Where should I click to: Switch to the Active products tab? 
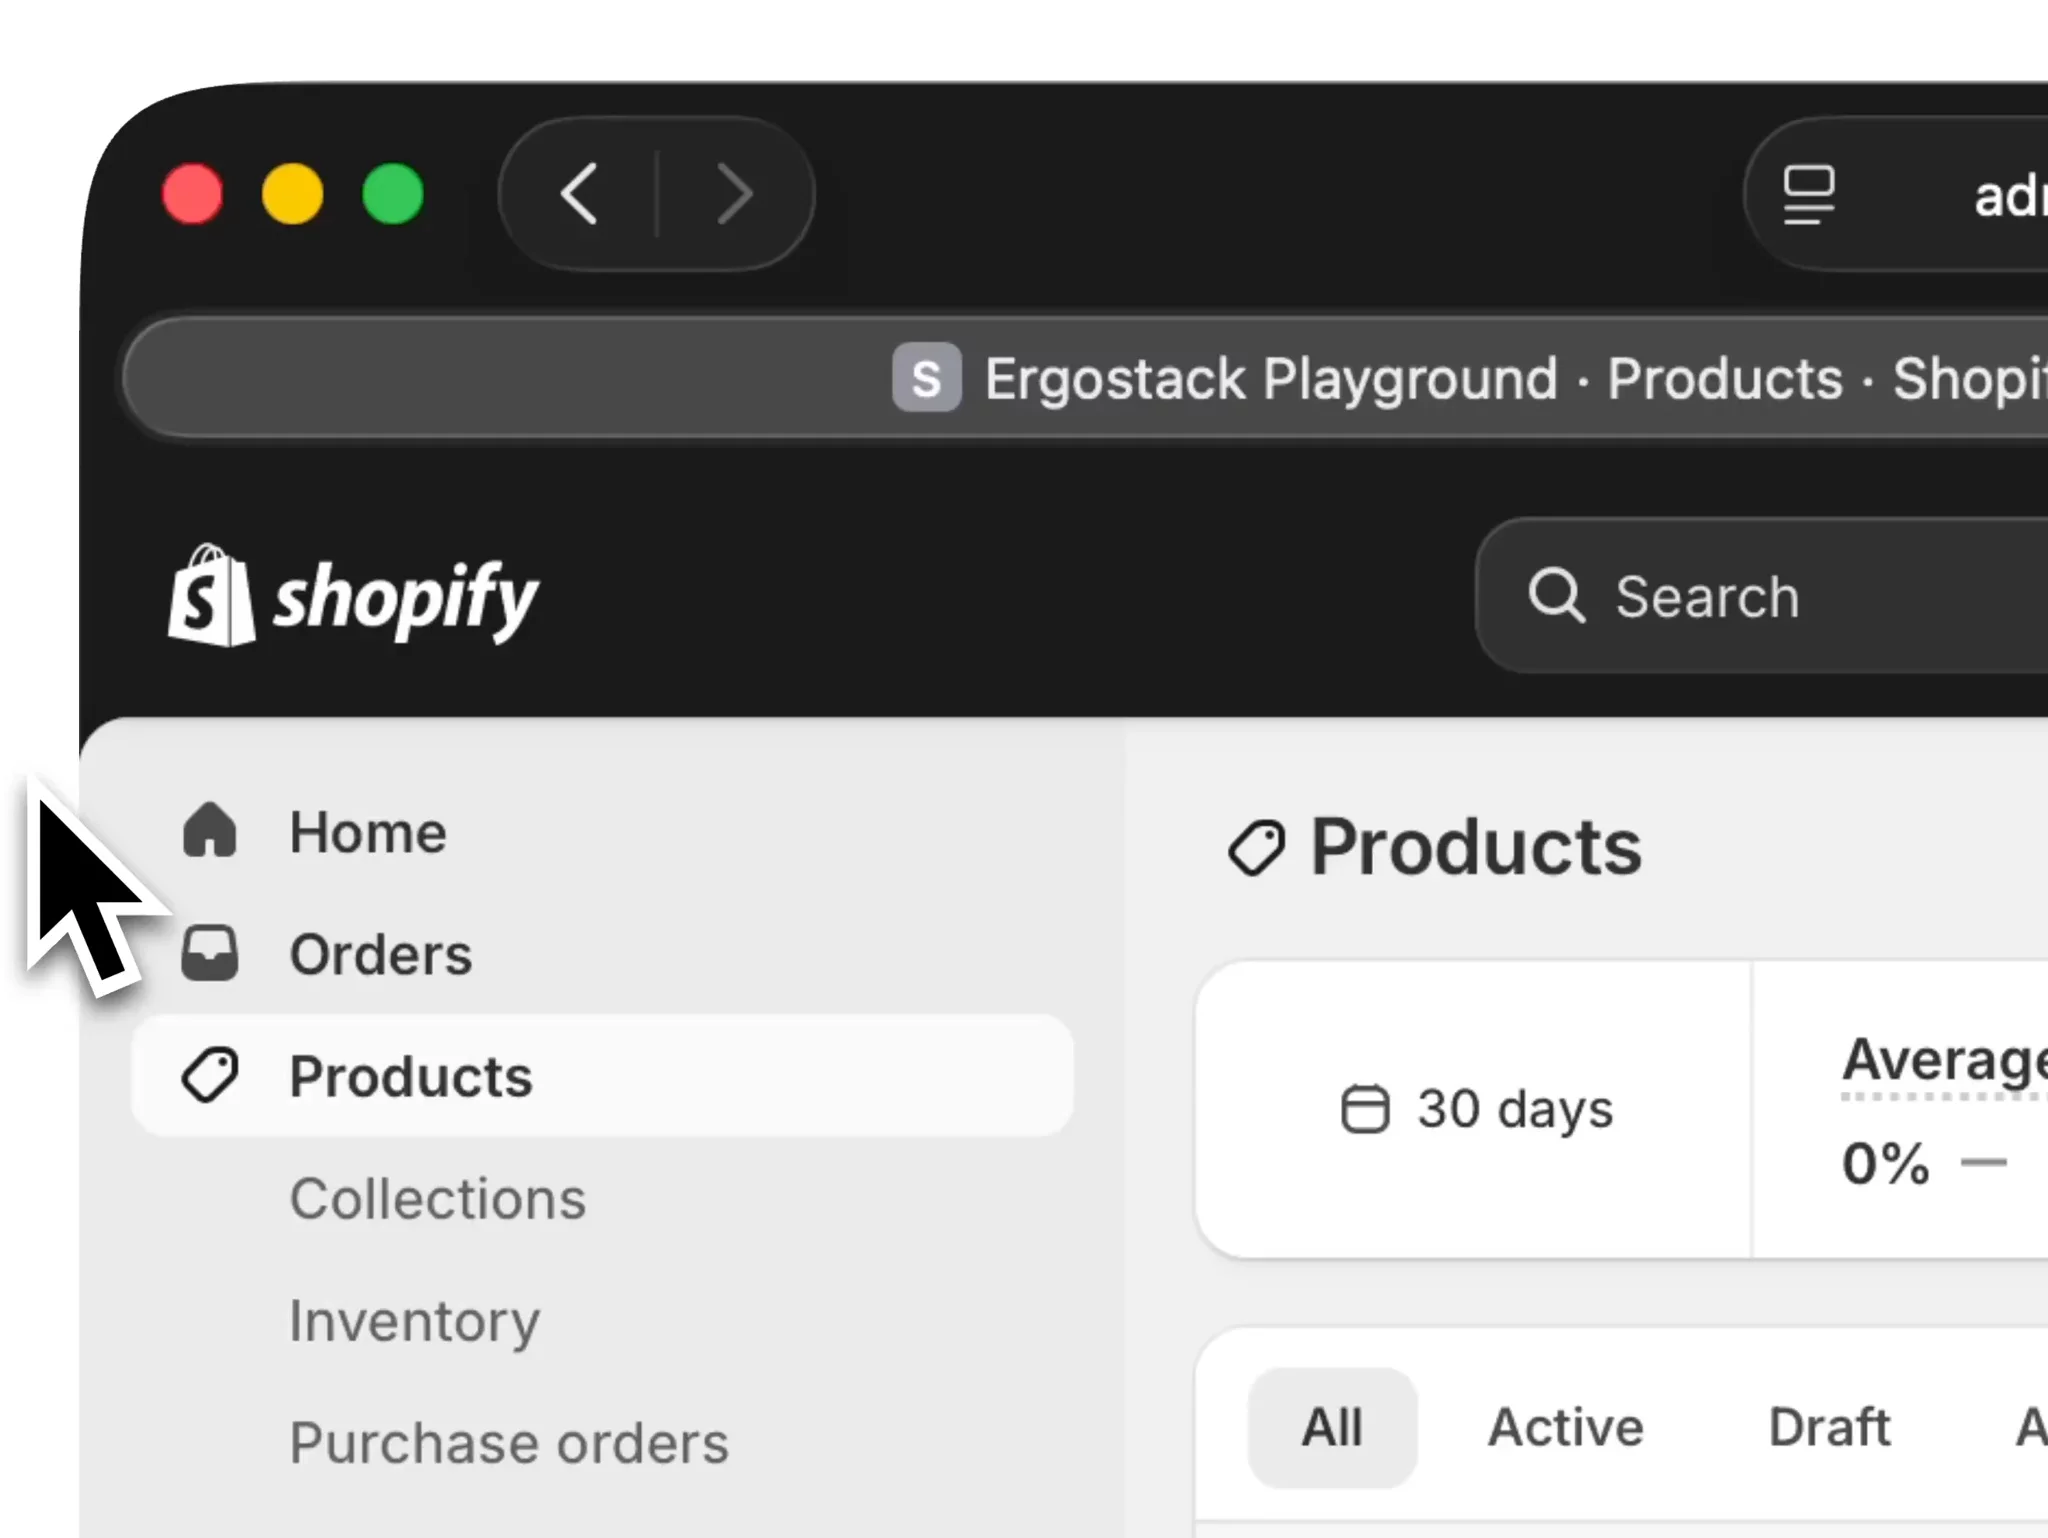tap(1565, 1427)
